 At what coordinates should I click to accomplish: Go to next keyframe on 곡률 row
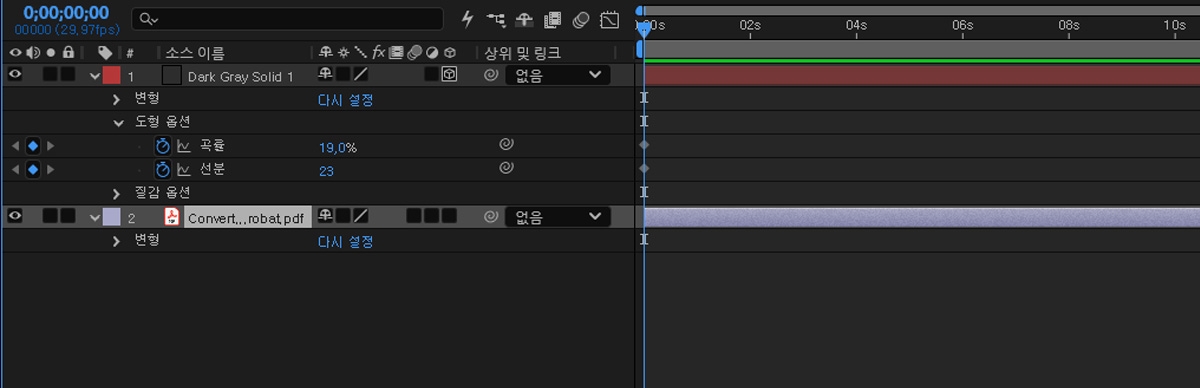pos(51,146)
